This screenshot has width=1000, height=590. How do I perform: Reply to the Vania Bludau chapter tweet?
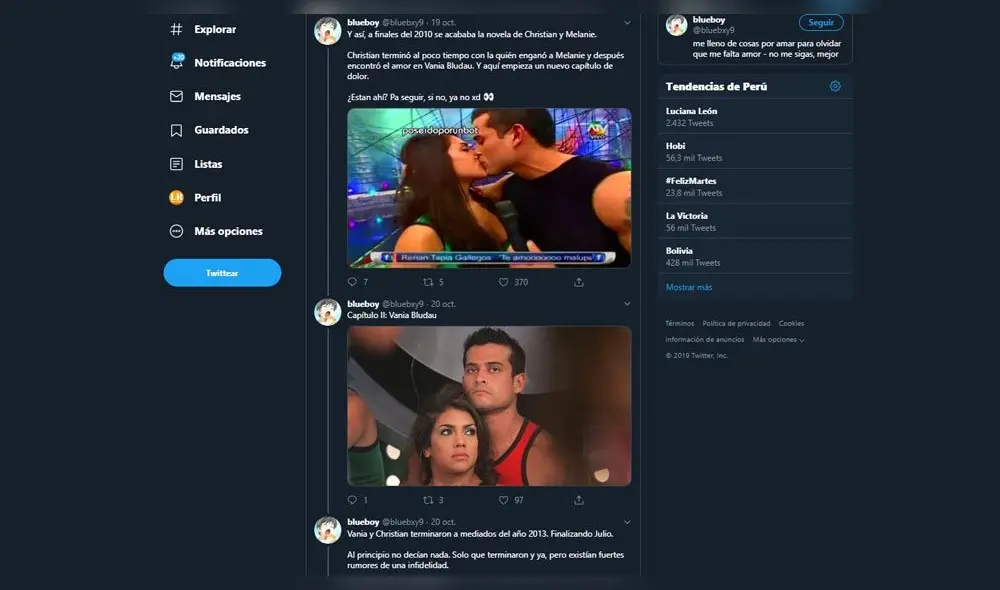351,499
